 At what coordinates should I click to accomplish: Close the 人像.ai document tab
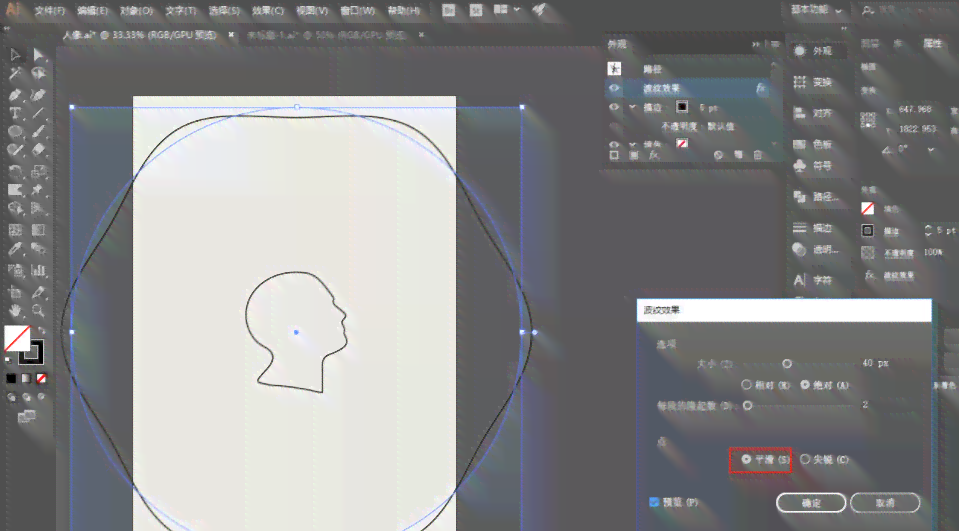231,35
